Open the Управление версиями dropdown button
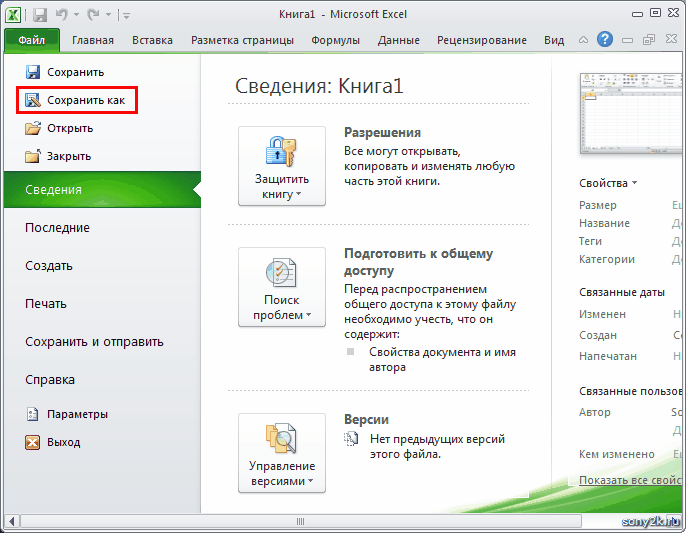Image resolution: width=686 pixels, height=533 pixels. 282,453
